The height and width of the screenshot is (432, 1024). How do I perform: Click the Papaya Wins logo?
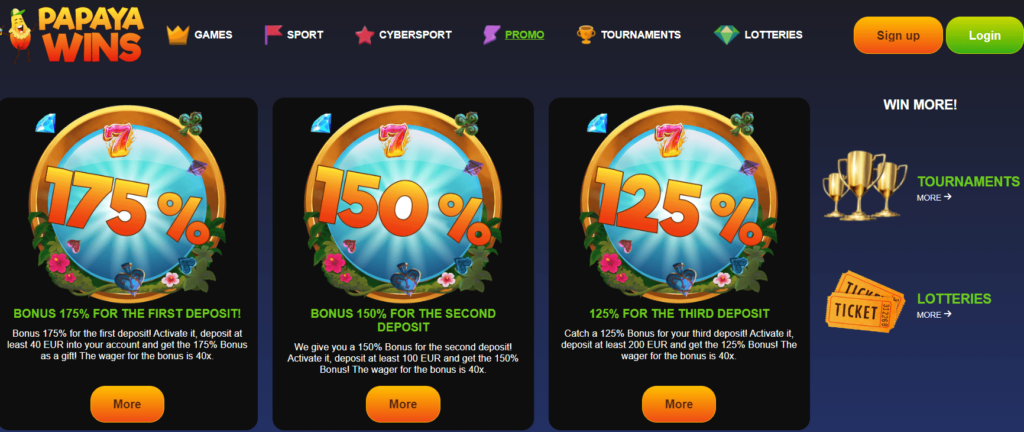pos(75,34)
